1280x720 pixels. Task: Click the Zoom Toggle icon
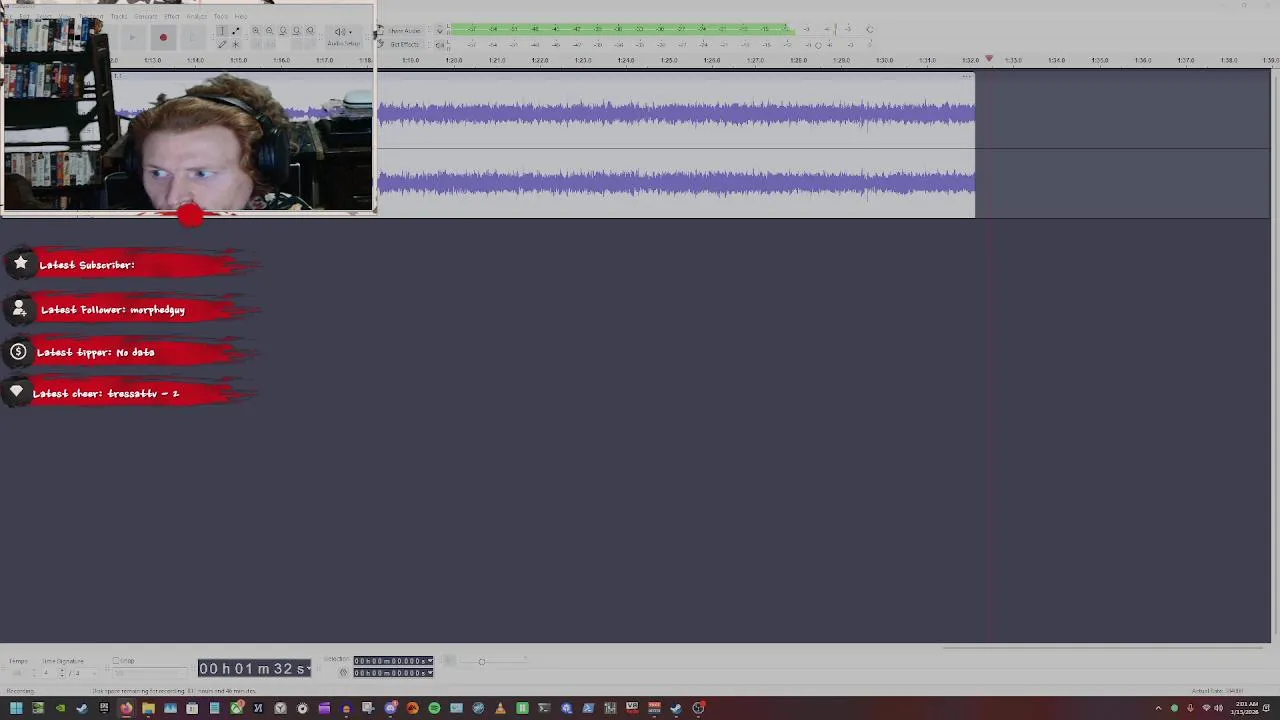coord(310,31)
